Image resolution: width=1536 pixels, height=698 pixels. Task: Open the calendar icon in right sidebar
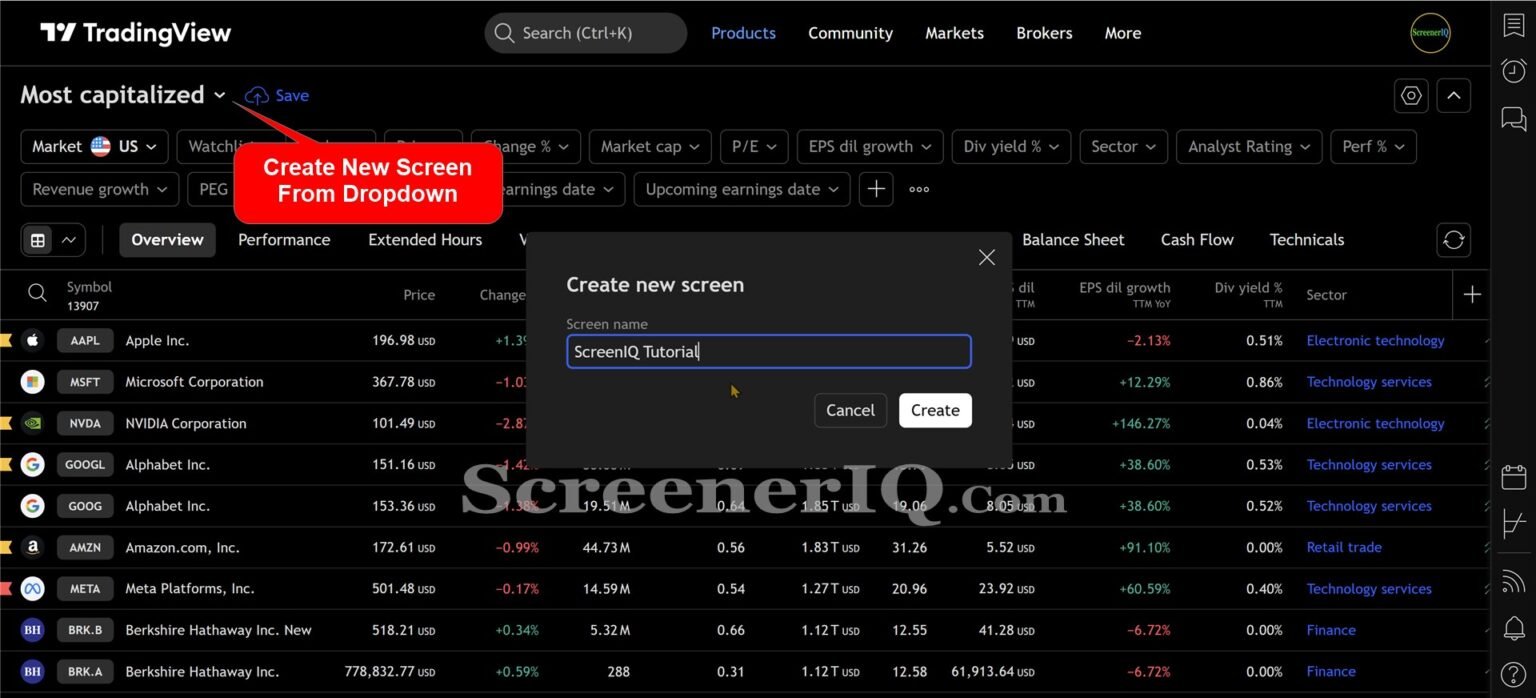[1514, 477]
